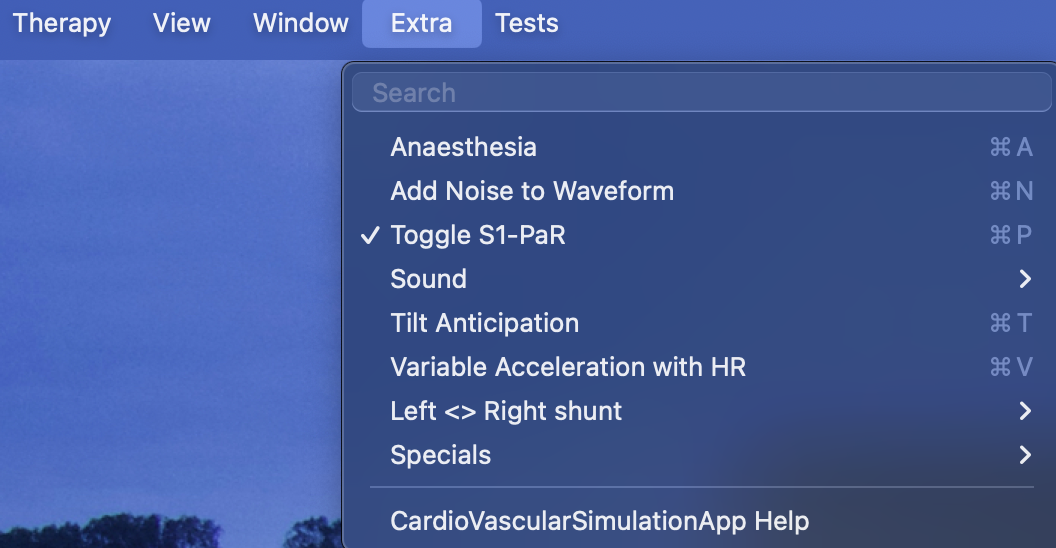Click the checkmark beside Toggle S1-PaR
This screenshot has width=1056, height=548.
(370, 235)
